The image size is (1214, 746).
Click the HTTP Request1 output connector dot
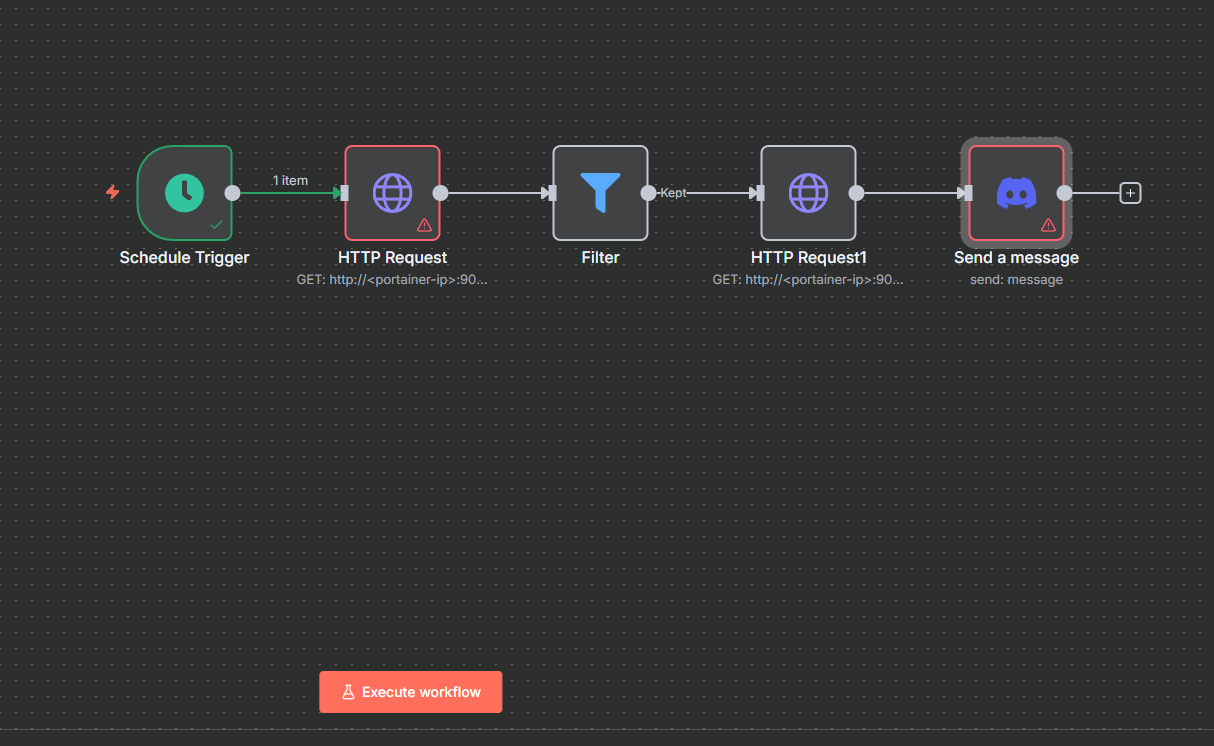(x=856, y=193)
